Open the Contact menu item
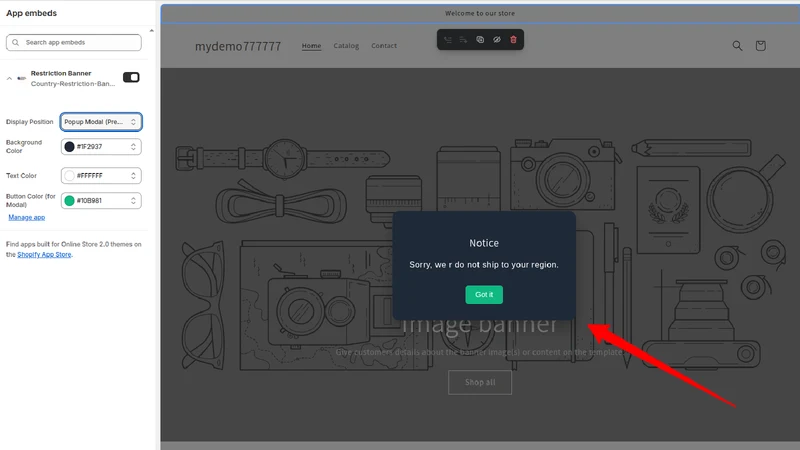Screen dimensions: 800x450 tap(384, 45)
